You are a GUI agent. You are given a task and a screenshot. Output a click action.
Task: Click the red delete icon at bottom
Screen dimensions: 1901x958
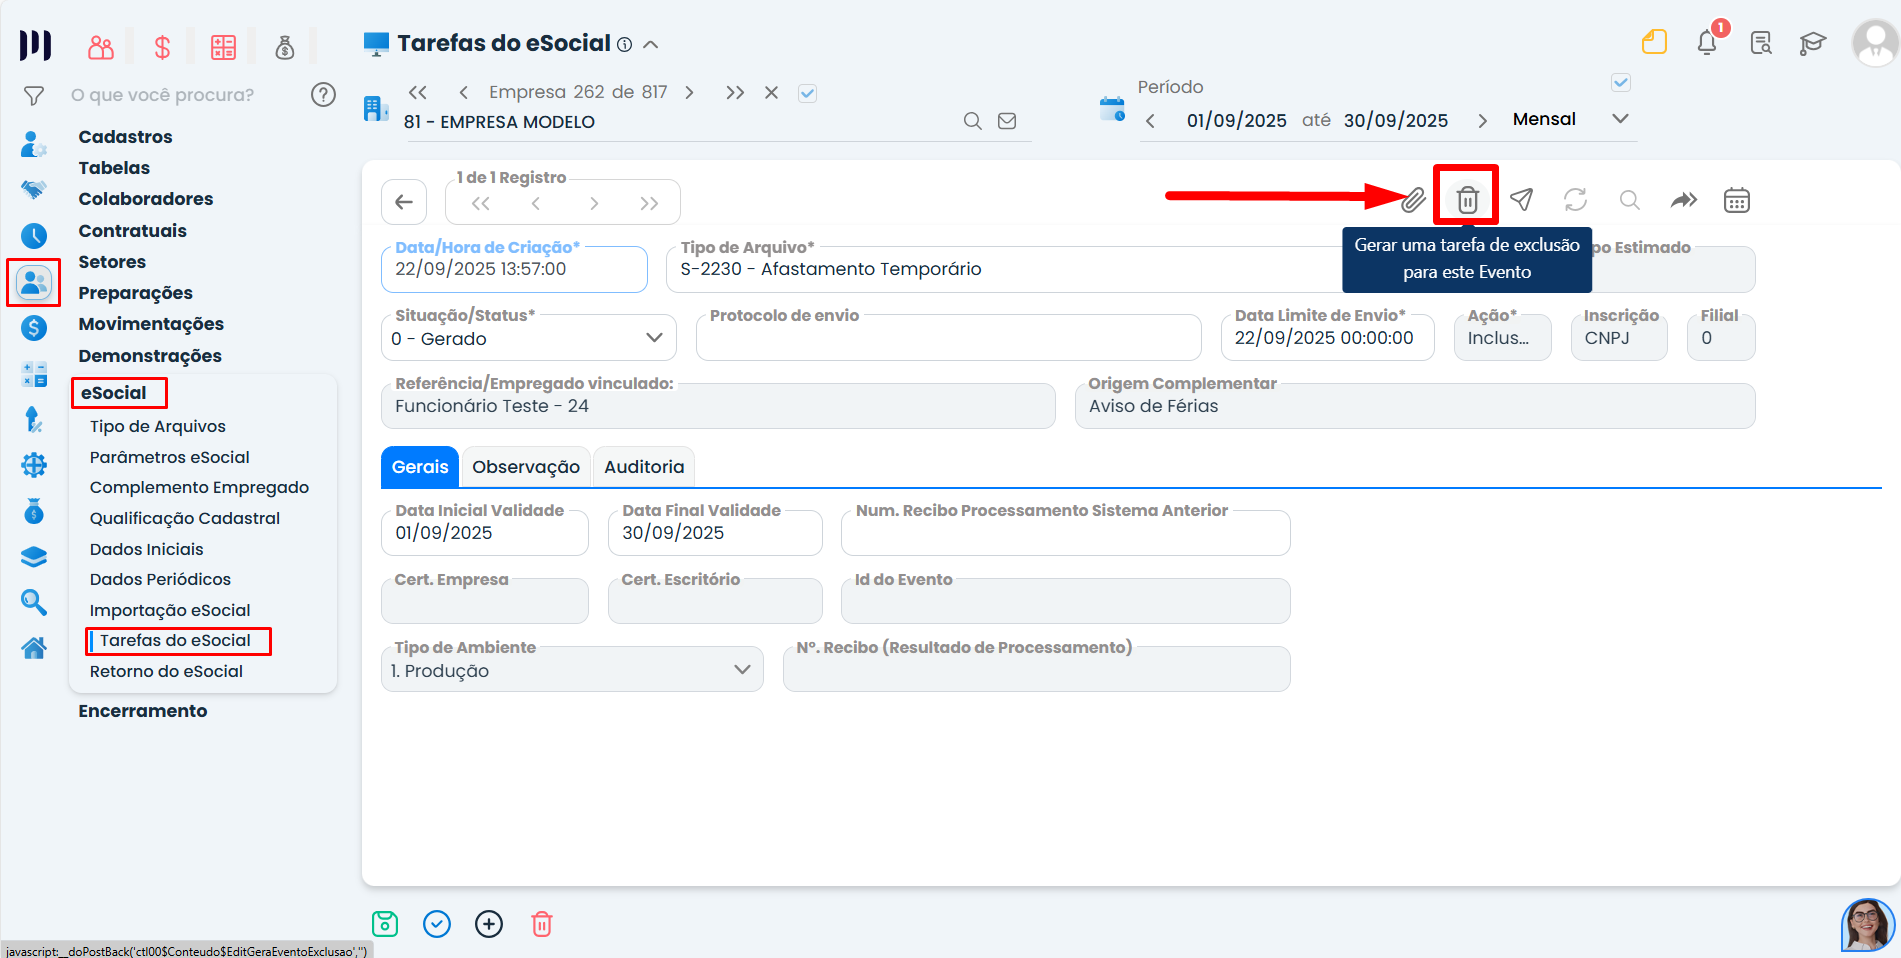coord(542,924)
